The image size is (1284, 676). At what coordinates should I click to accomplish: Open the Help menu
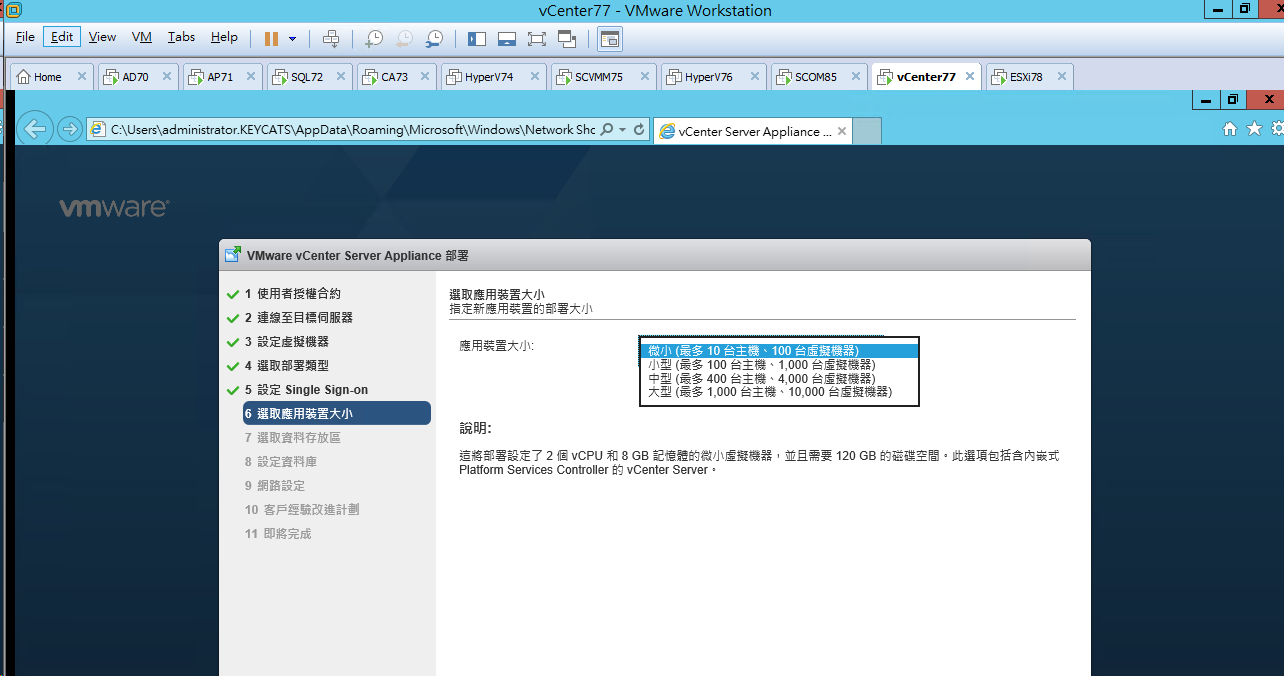tap(224, 37)
